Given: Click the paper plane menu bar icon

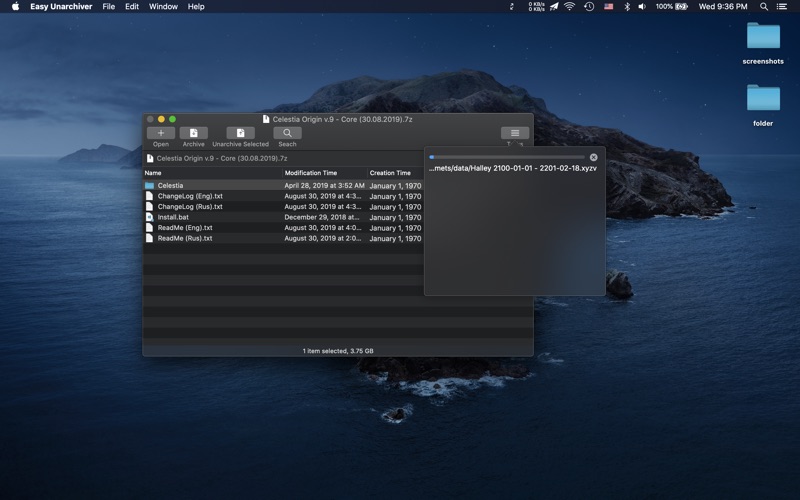Looking at the screenshot, I should (x=554, y=7).
